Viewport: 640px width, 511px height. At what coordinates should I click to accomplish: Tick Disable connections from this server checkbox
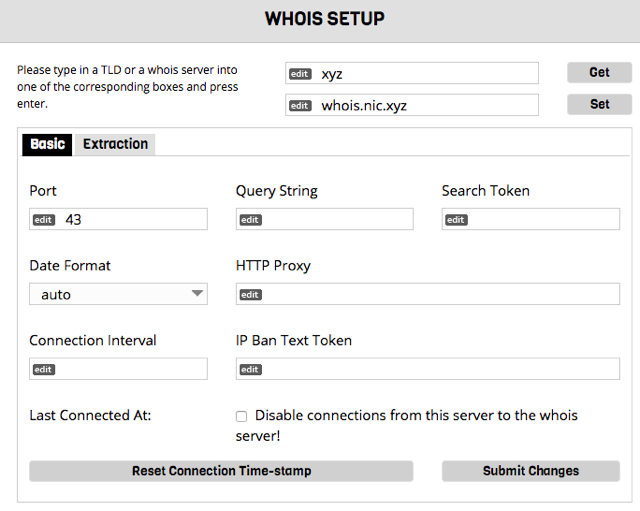coord(241,416)
